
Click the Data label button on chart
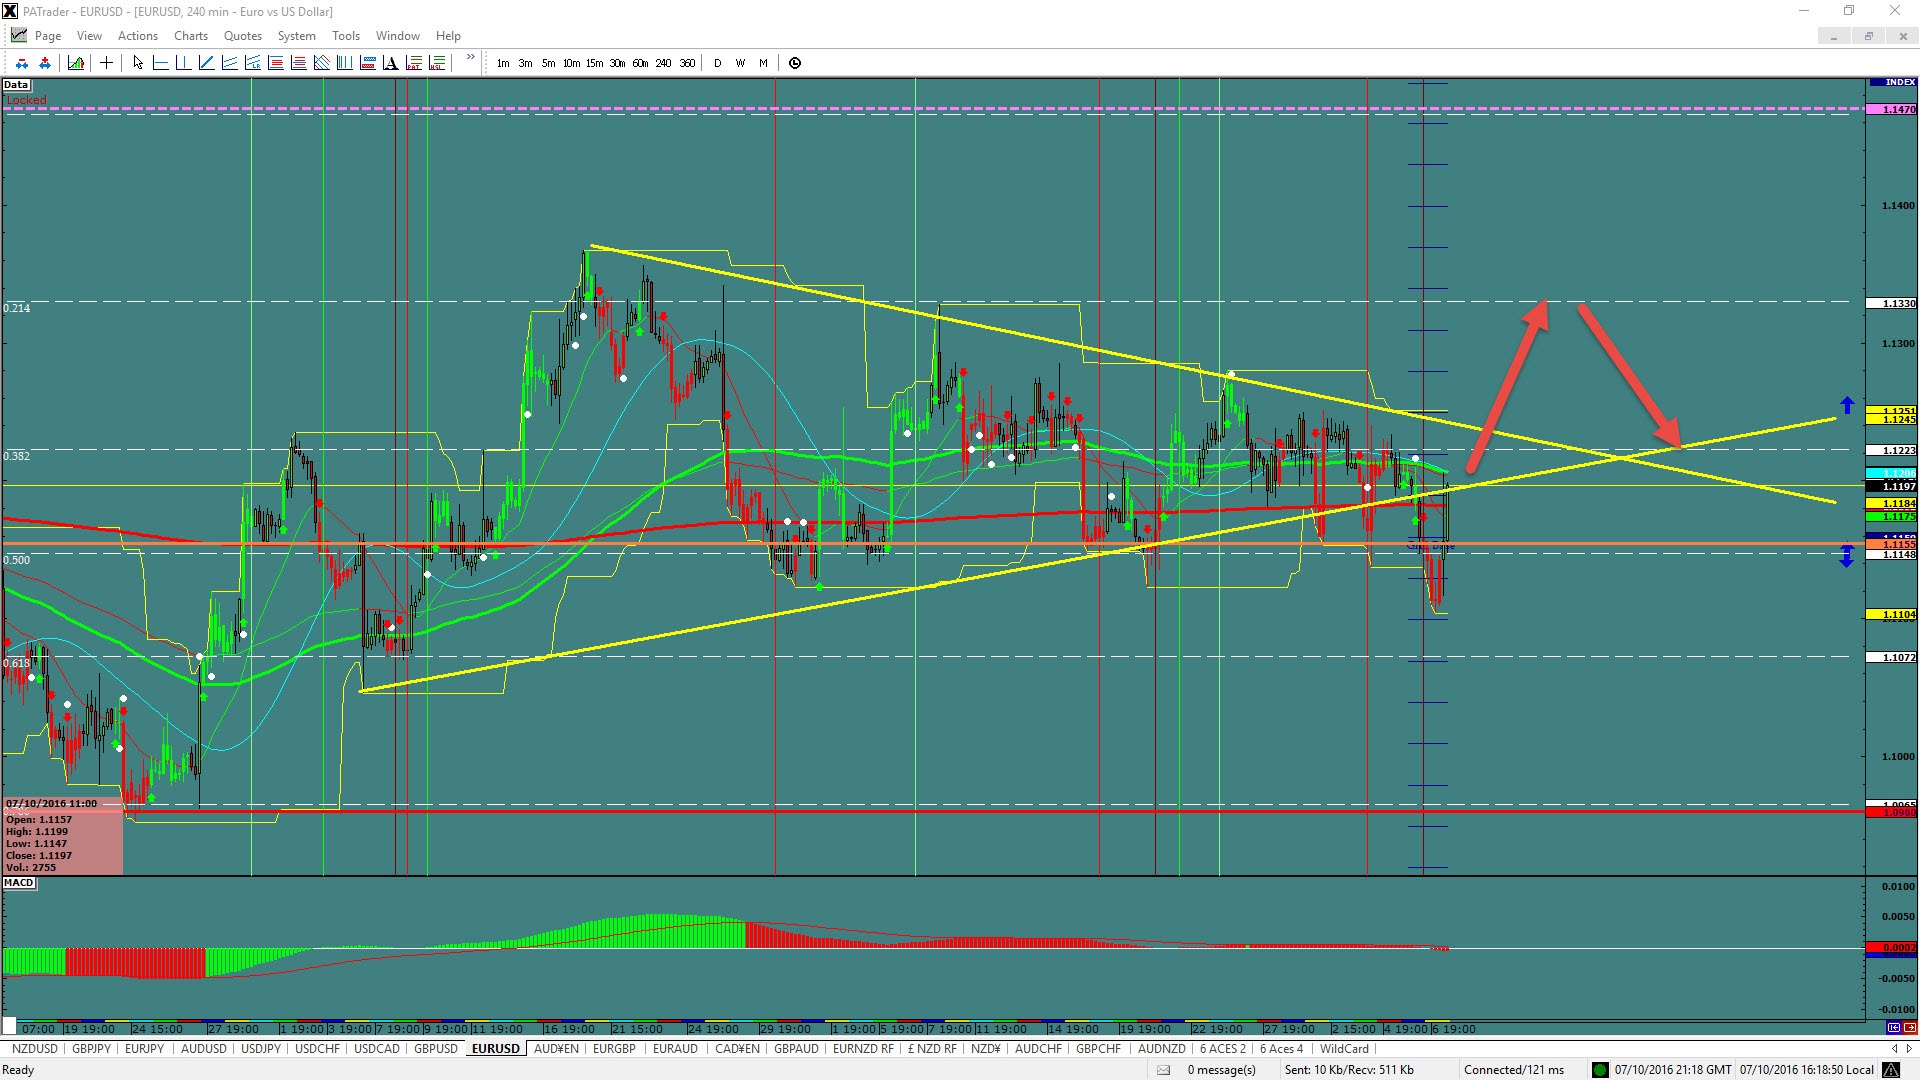coord(16,85)
